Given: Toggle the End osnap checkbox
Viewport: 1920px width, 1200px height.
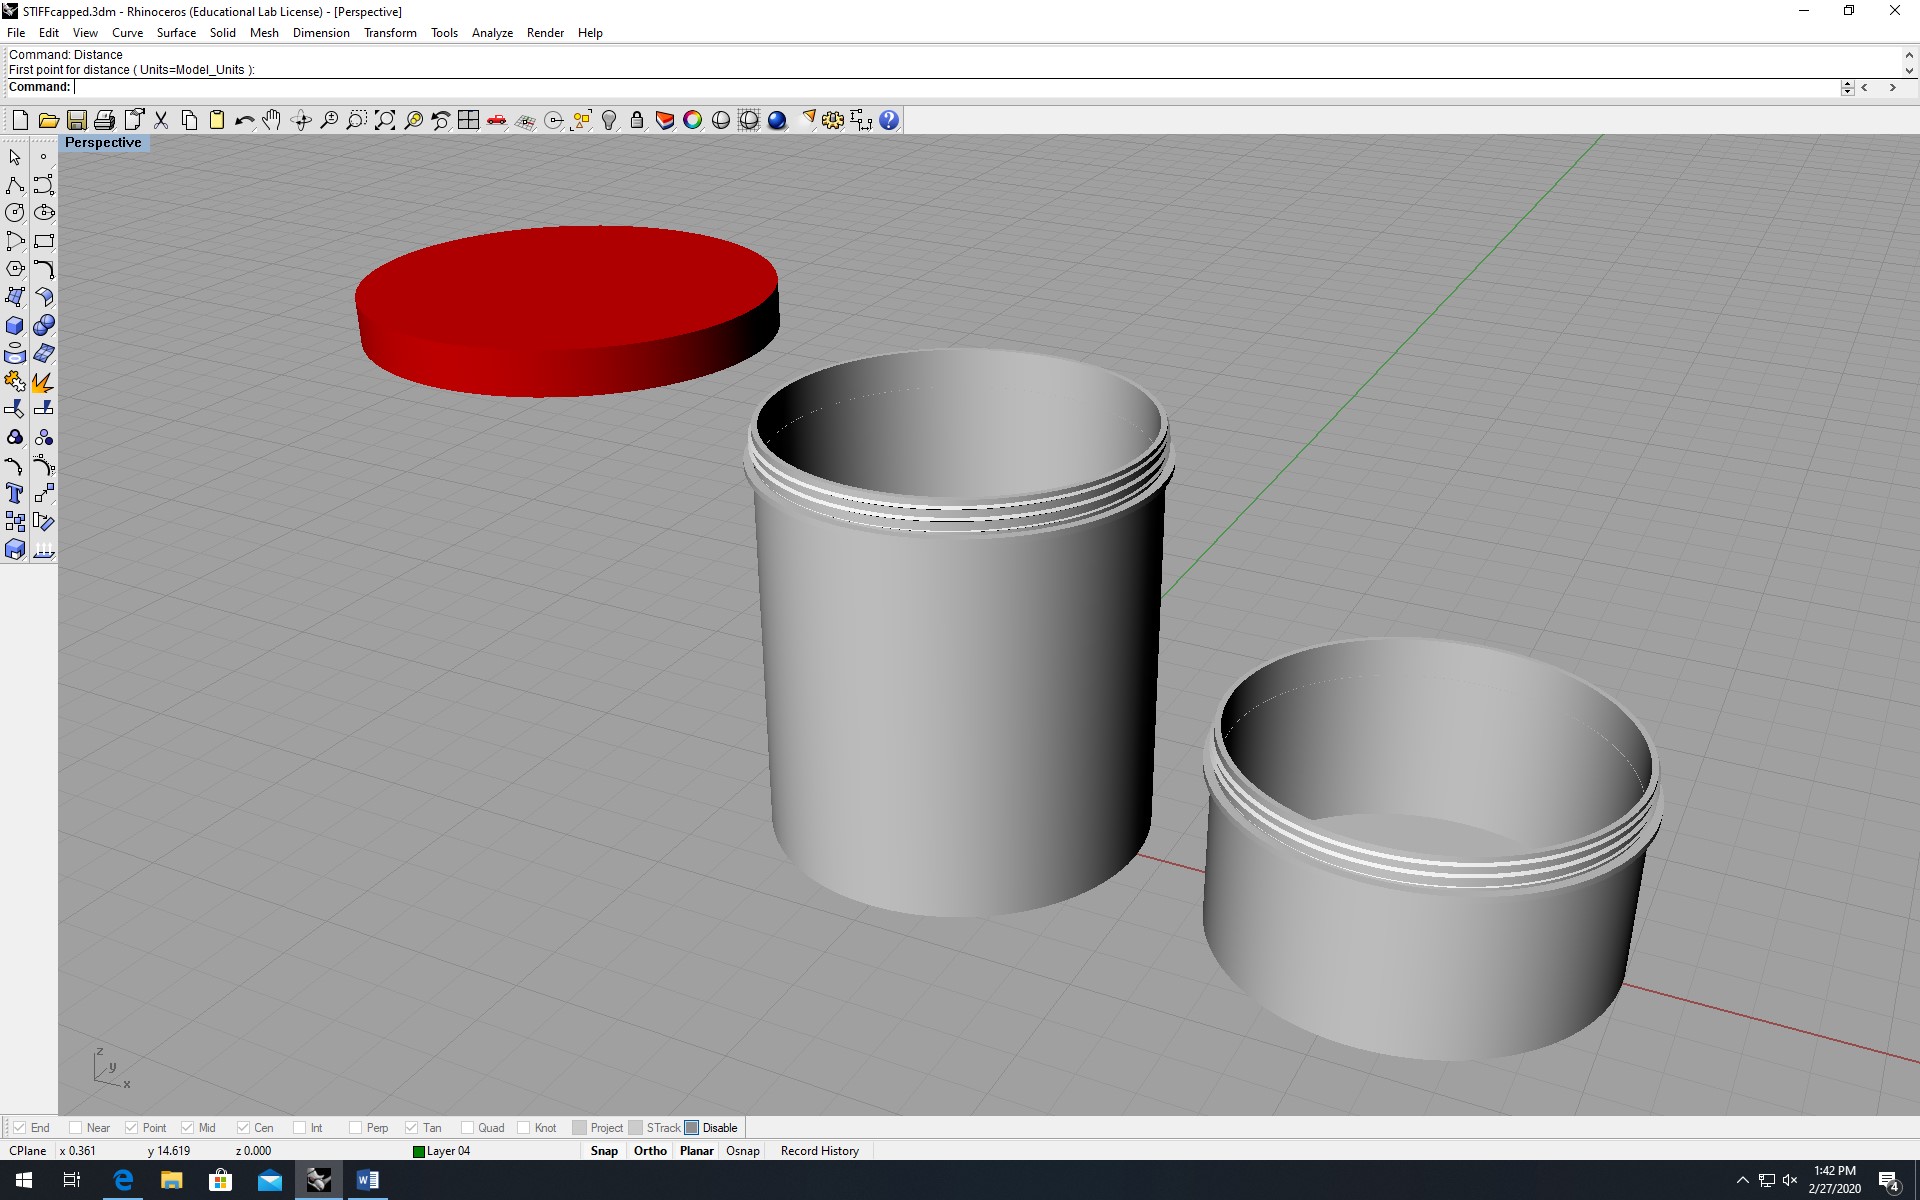Looking at the screenshot, I should [x=20, y=1127].
